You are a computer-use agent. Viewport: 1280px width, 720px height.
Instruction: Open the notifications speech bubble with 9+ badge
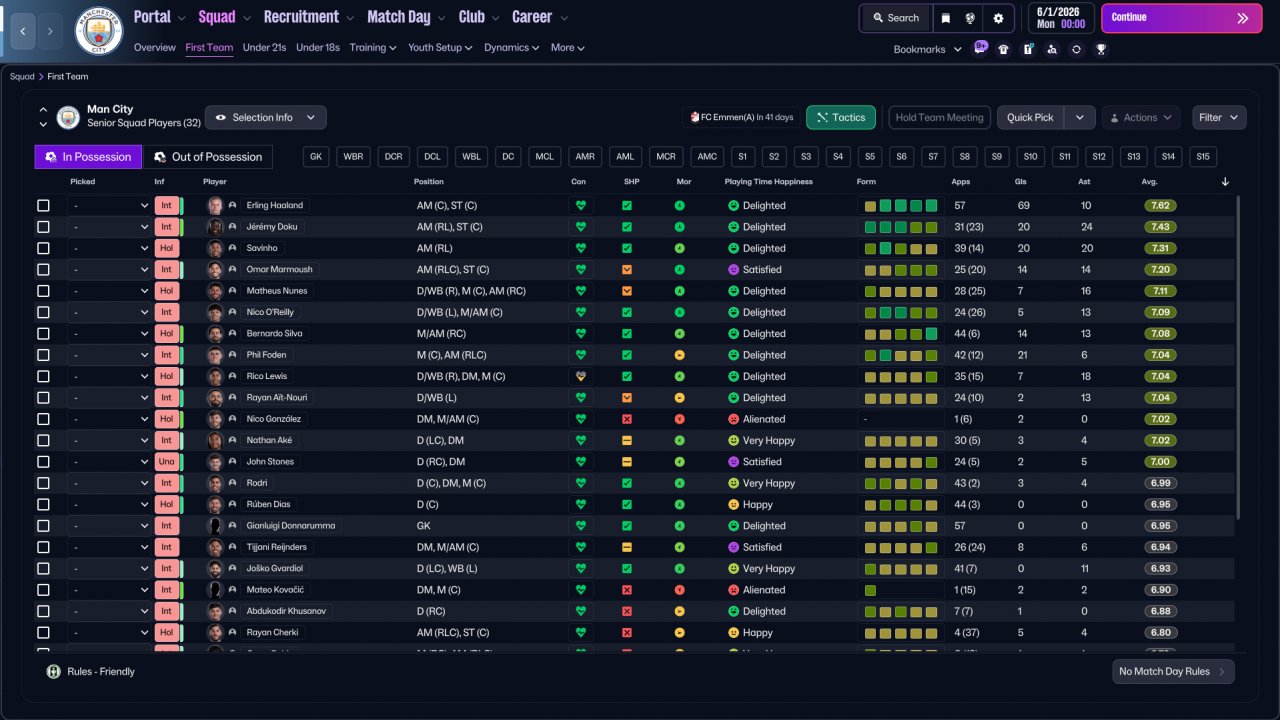point(980,49)
